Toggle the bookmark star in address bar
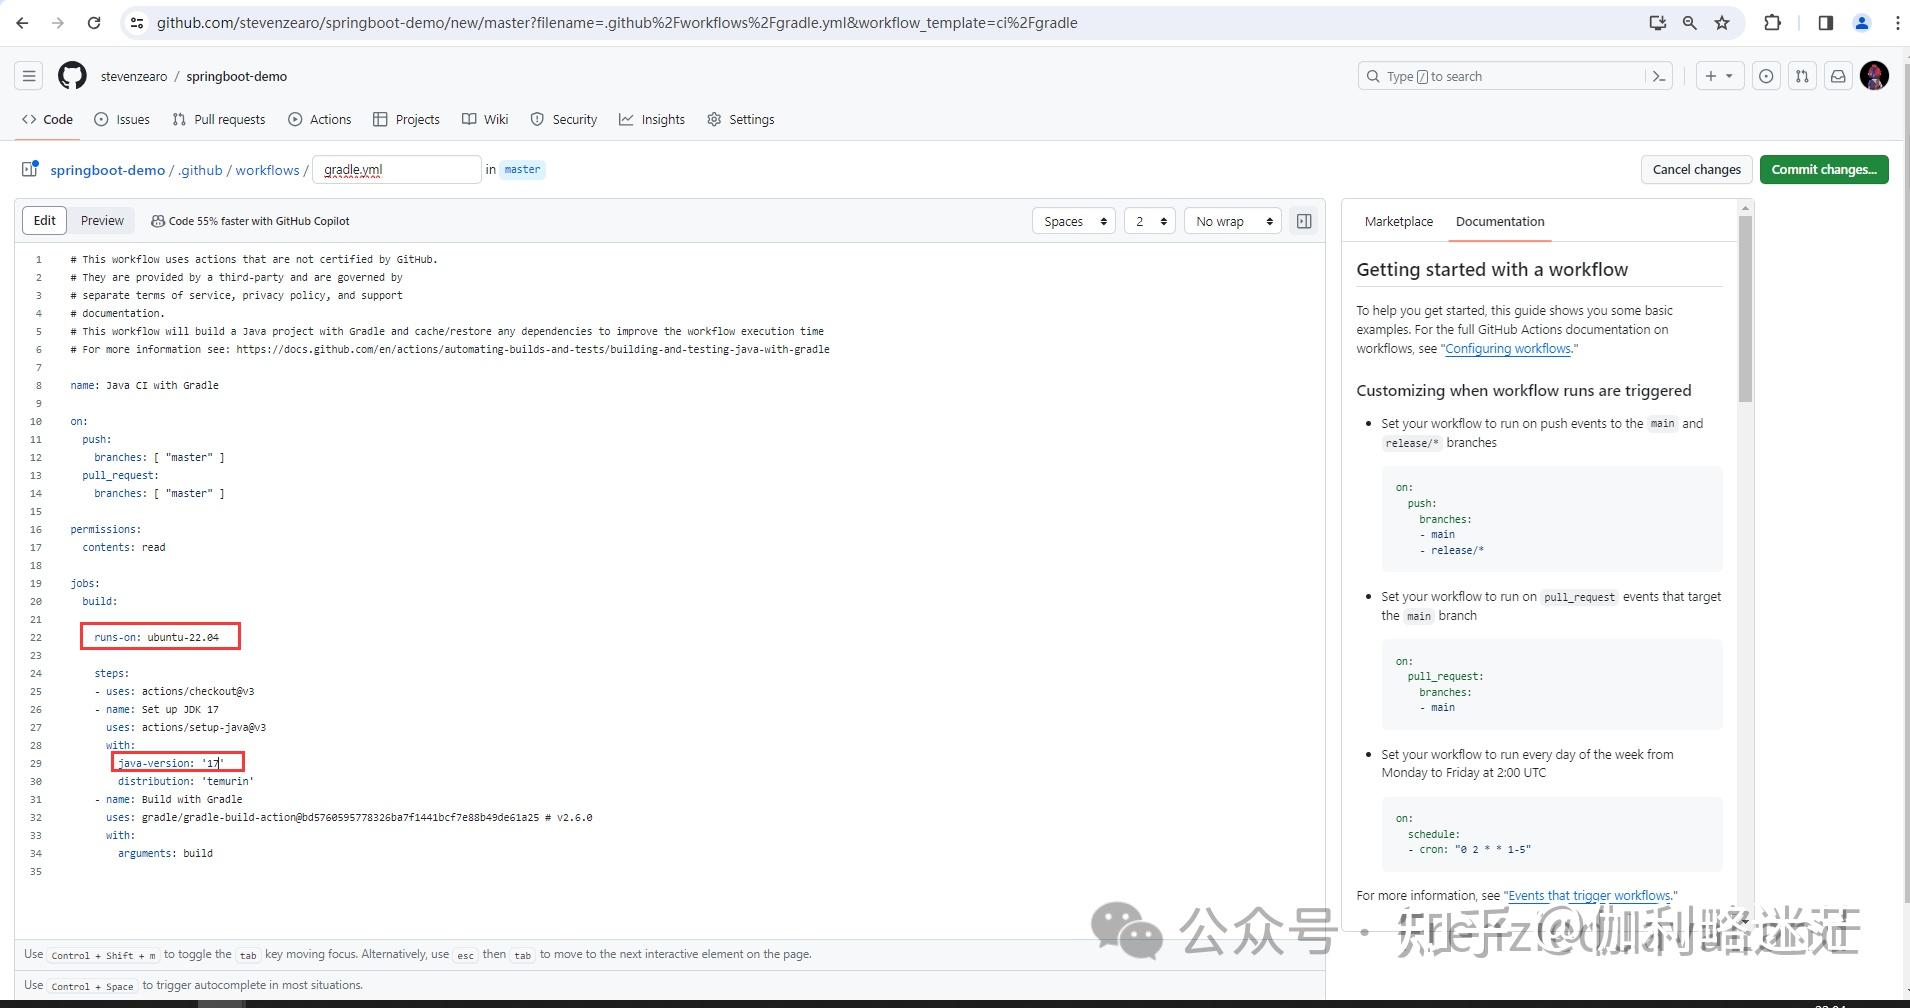 coord(1722,22)
